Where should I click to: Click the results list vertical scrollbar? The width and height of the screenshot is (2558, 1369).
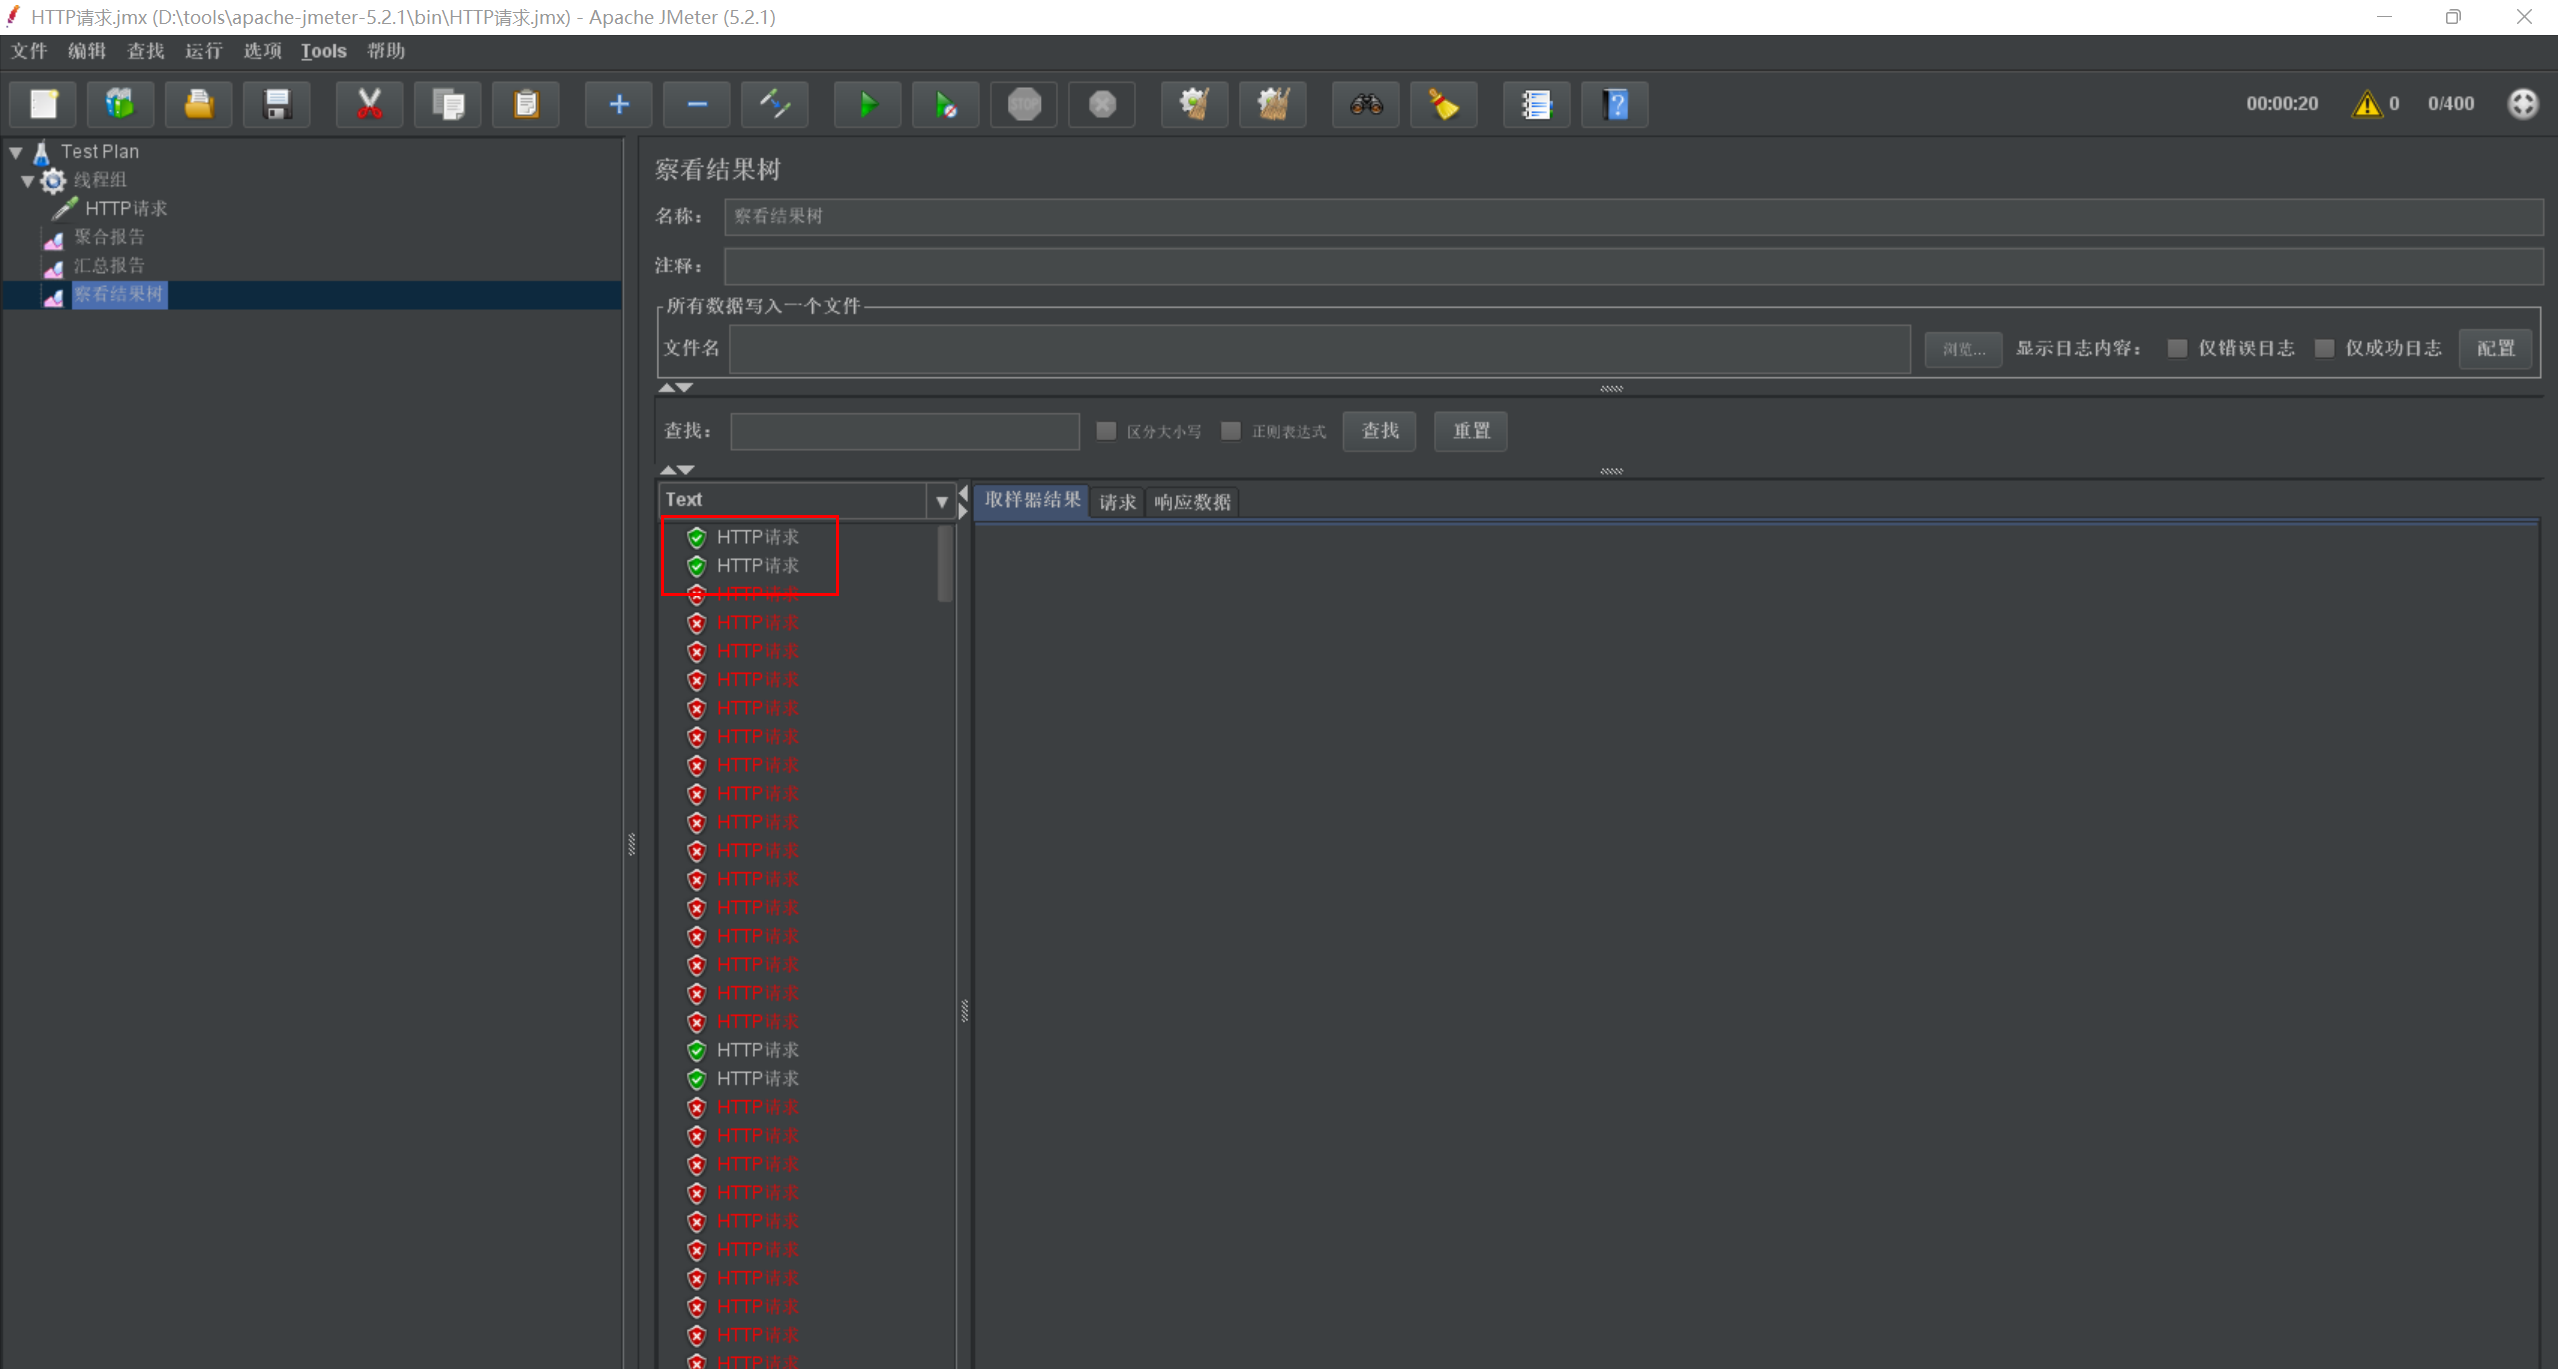tap(945, 565)
